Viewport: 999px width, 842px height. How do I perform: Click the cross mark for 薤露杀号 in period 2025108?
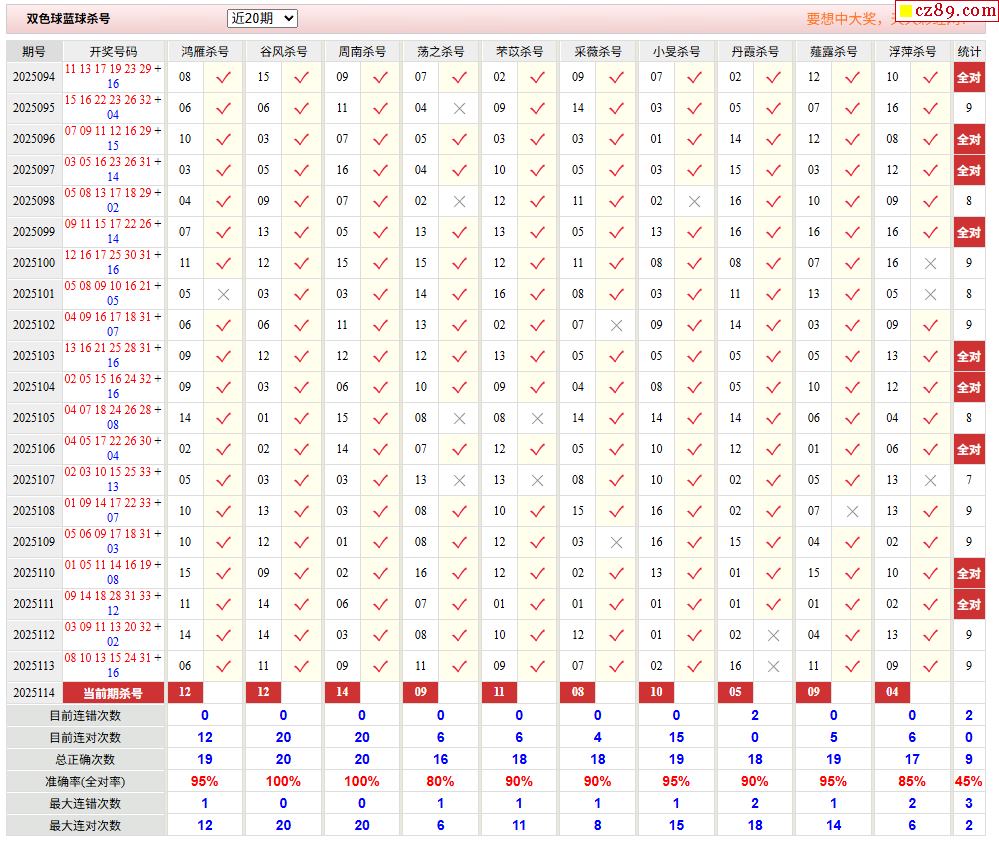(x=852, y=511)
